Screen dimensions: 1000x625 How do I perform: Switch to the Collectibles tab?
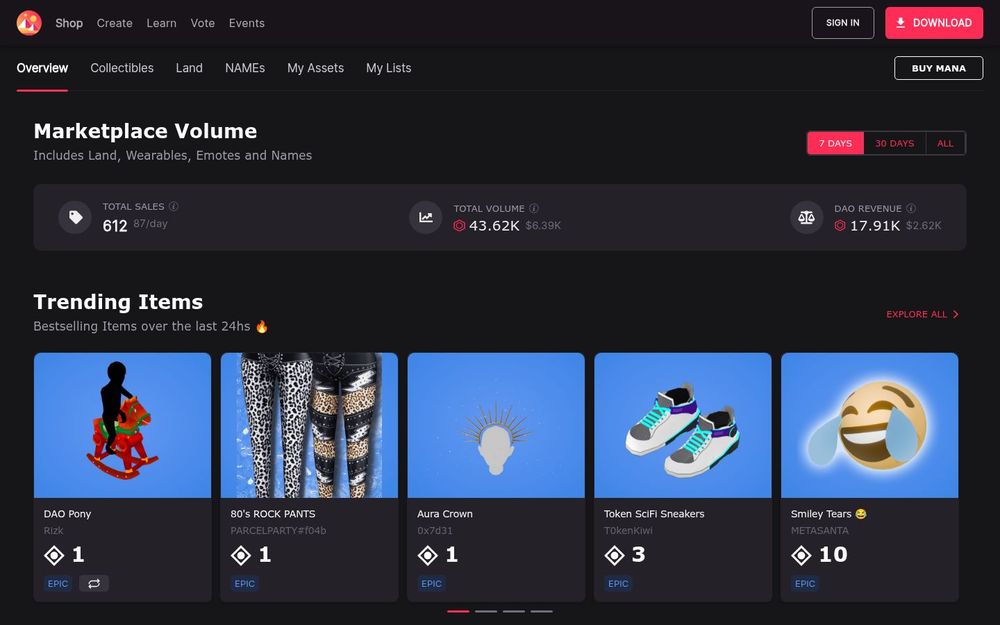(122, 68)
